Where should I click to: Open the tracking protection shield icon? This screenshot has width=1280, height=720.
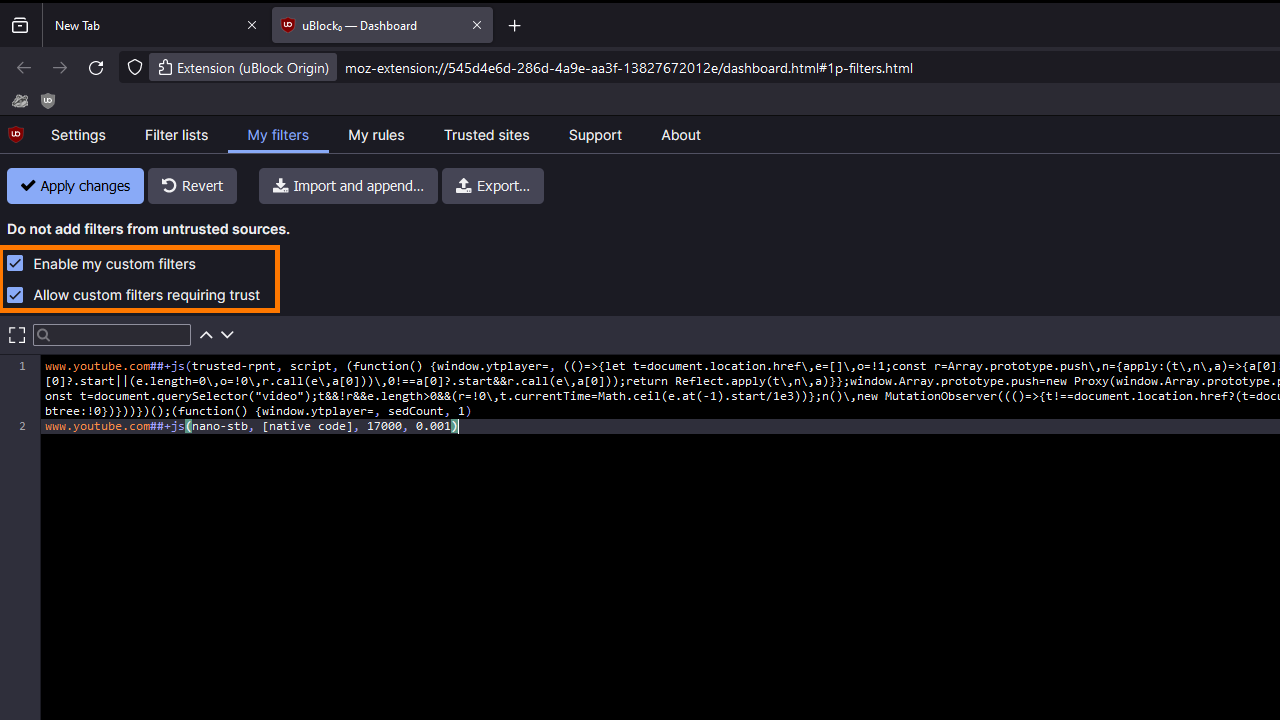[x=135, y=68]
